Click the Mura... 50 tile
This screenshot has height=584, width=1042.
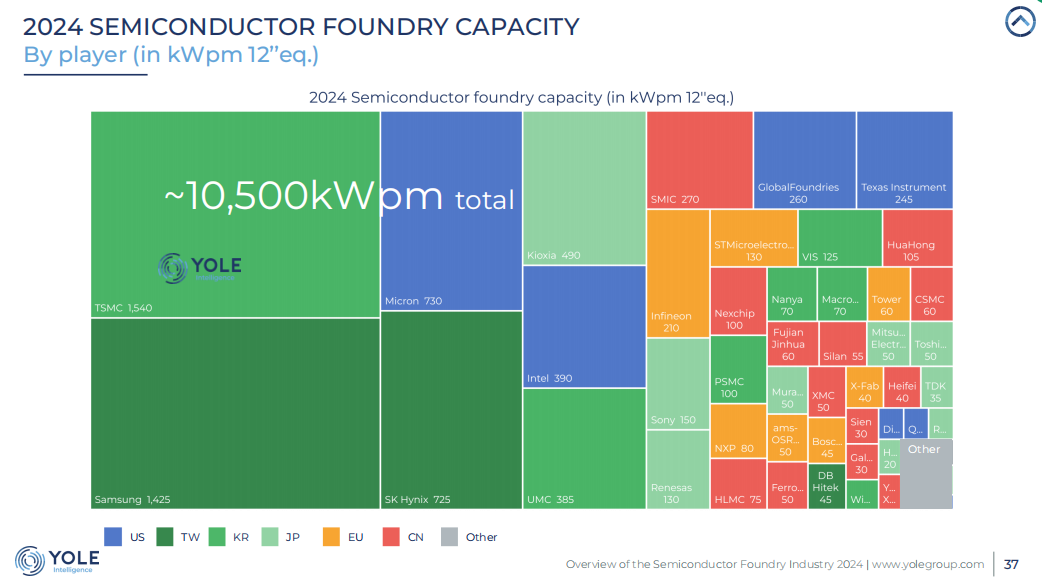point(787,390)
